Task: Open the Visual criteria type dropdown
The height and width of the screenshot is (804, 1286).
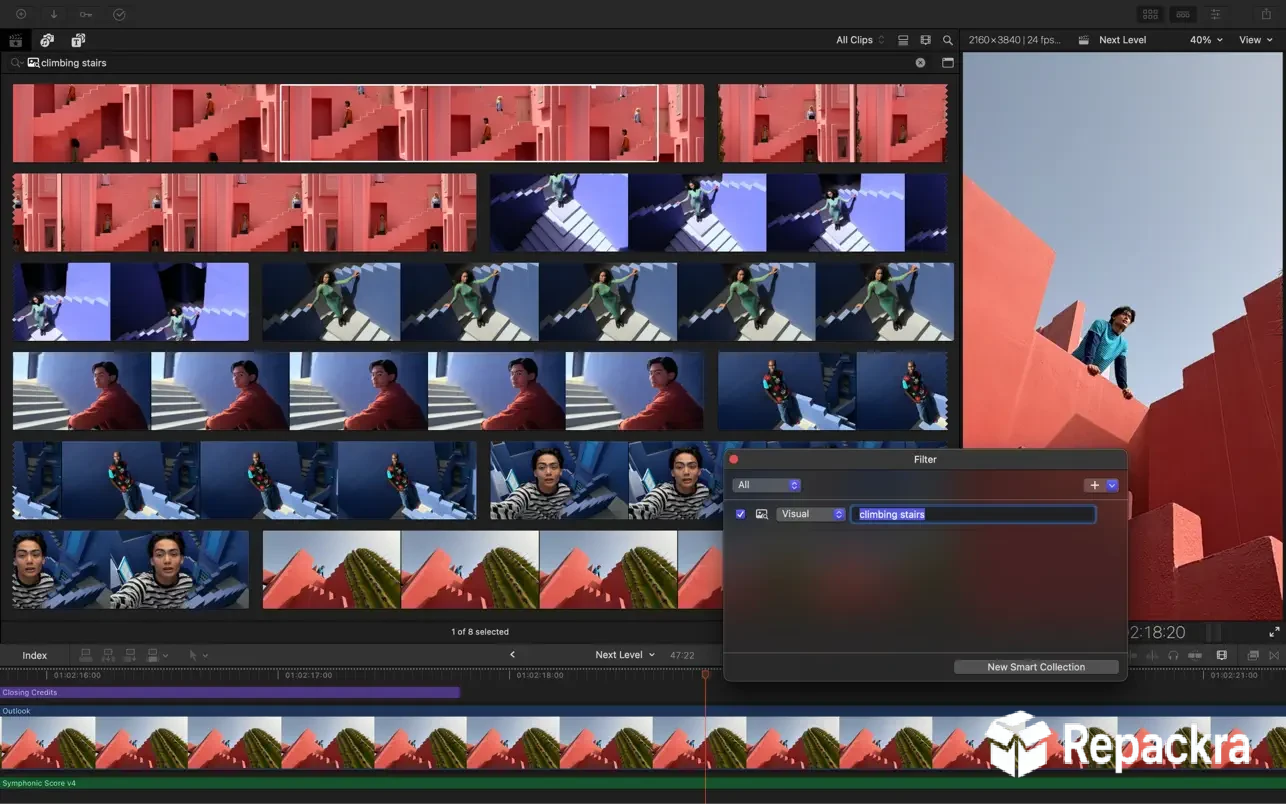Action: [811, 514]
